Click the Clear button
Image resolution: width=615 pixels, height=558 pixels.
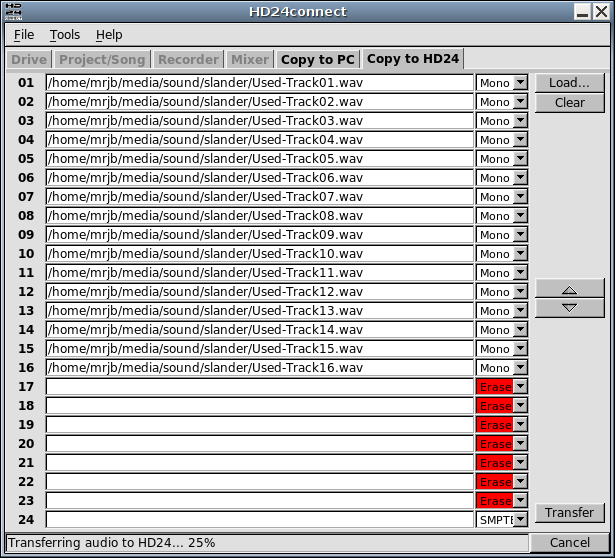click(x=569, y=103)
